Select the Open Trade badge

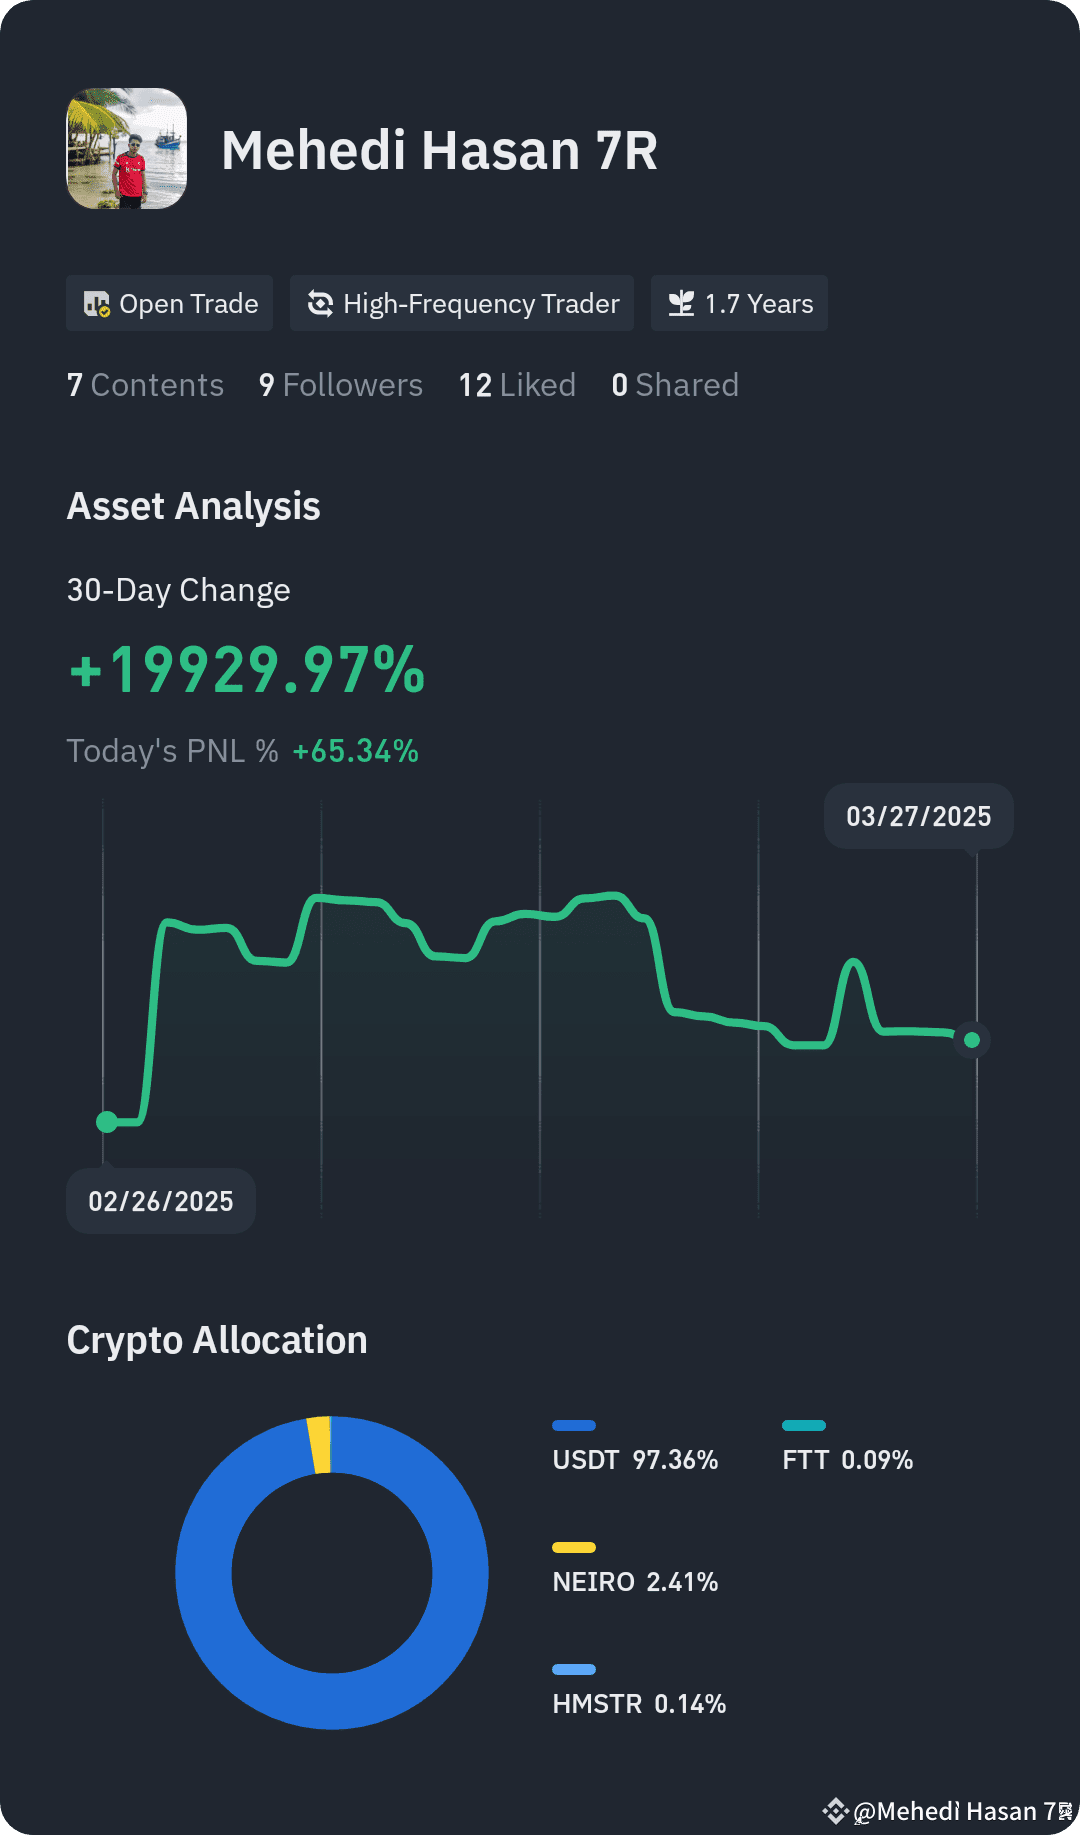(170, 303)
